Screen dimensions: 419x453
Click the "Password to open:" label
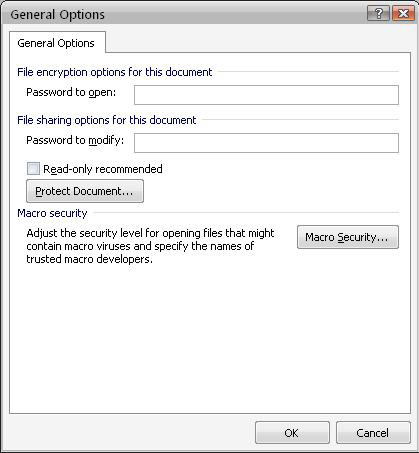point(71,92)
